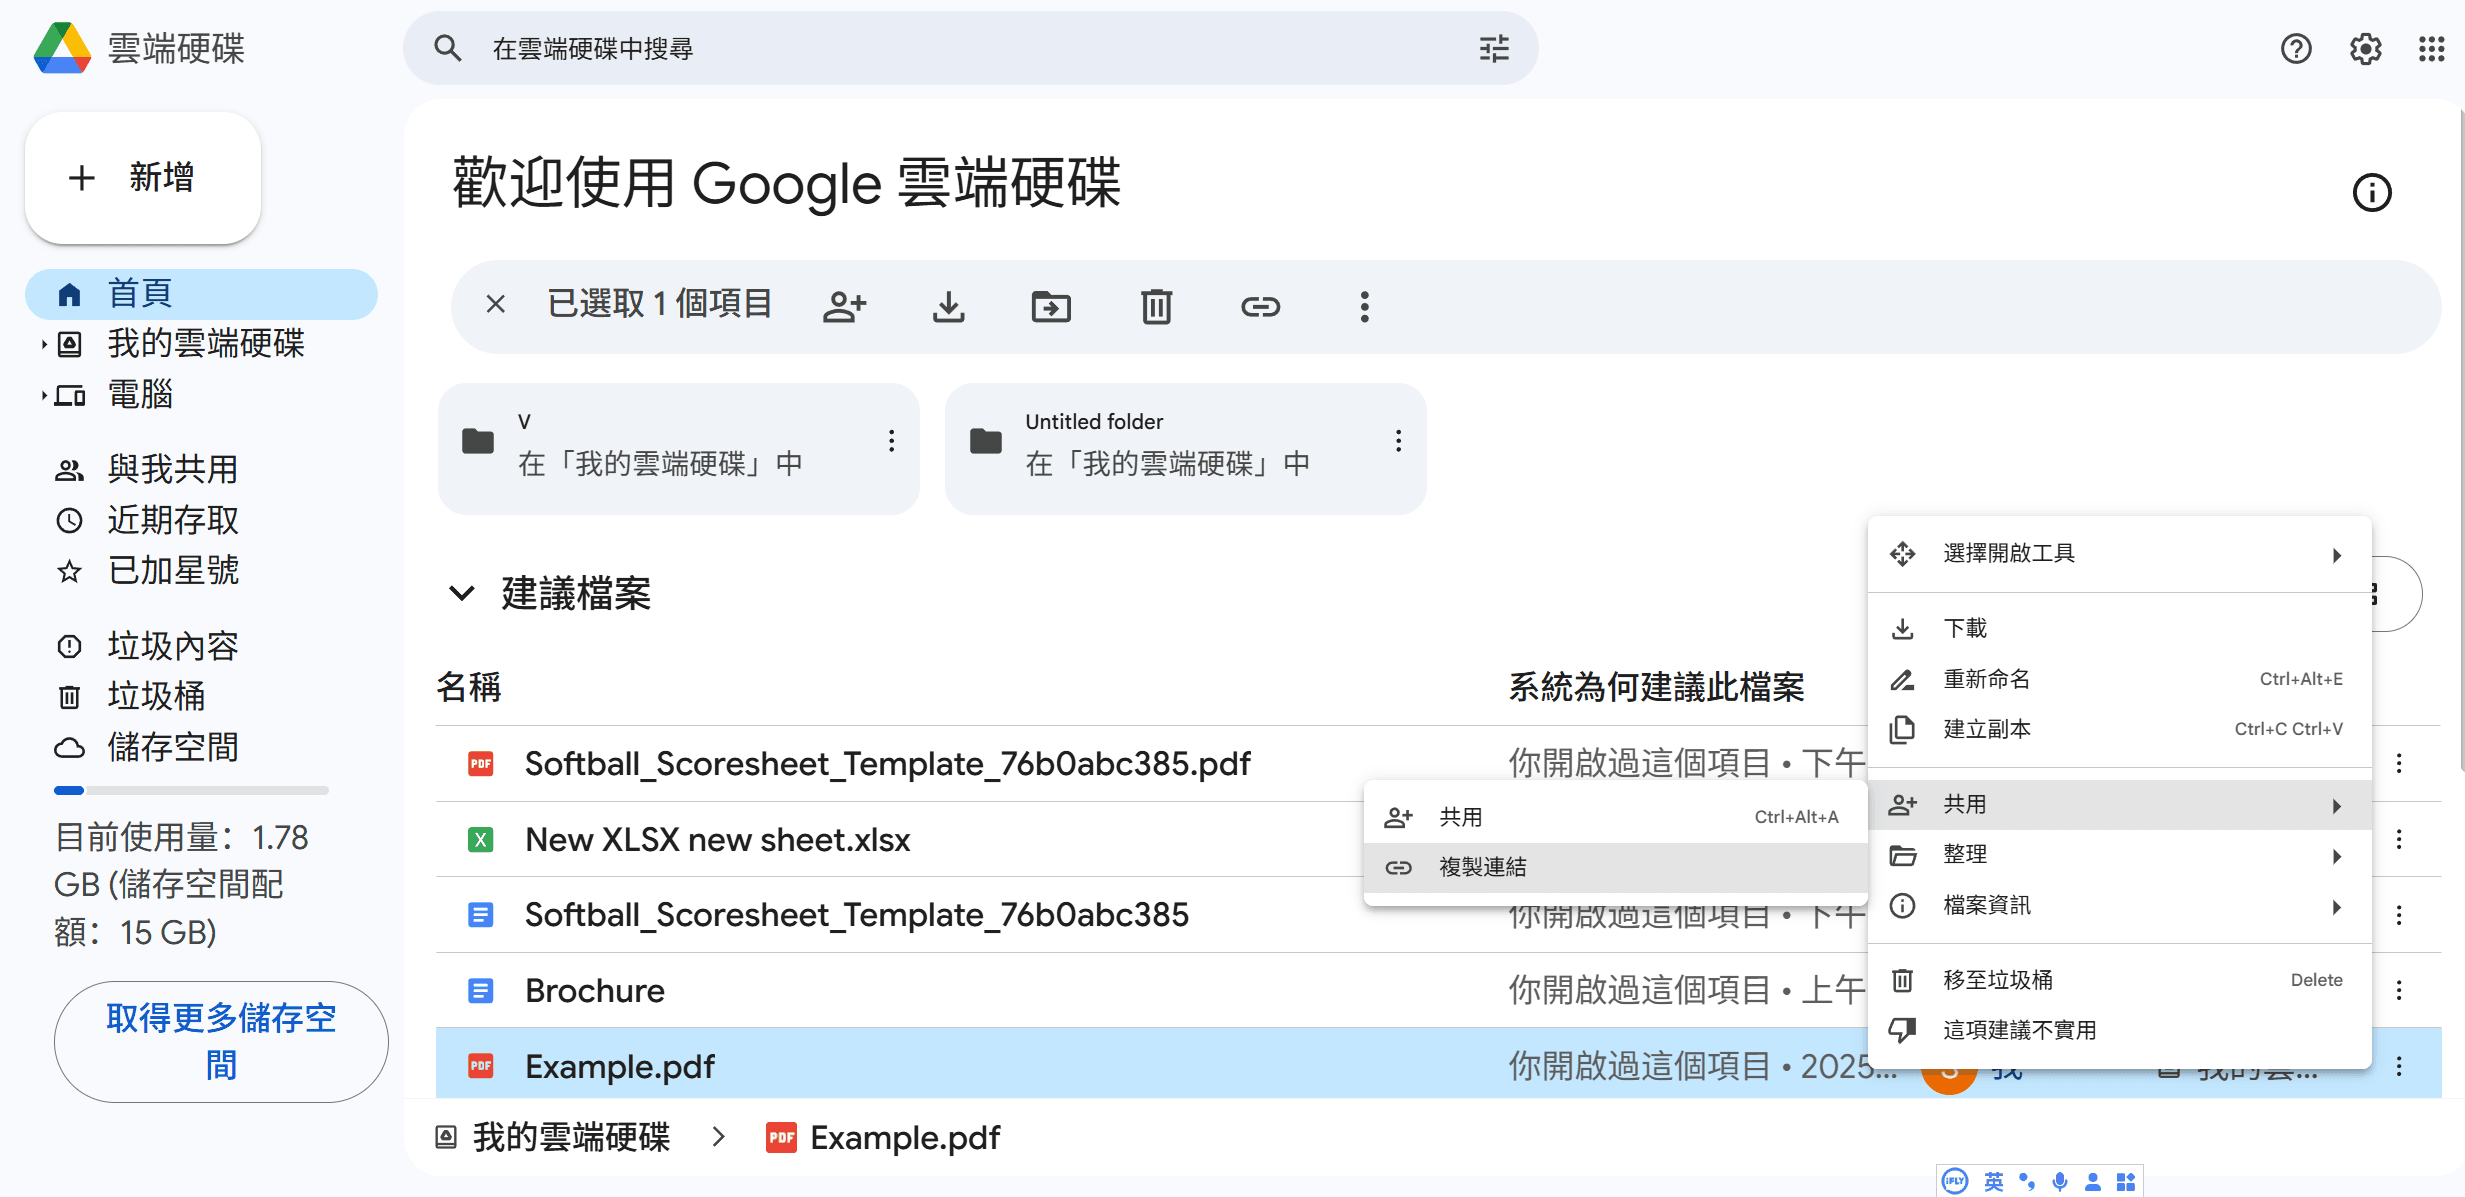Viewport: 2465px width, 1197px height.
Task: Open more actions in selection toolbar
Action: tap(1364, 306)
